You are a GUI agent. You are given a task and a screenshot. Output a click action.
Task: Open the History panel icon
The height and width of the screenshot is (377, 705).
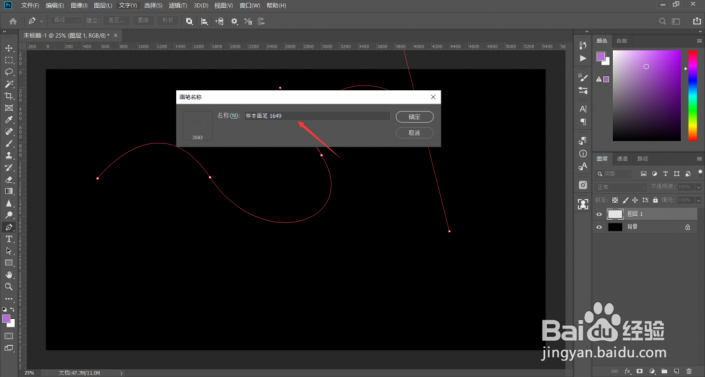pos(583,45)
